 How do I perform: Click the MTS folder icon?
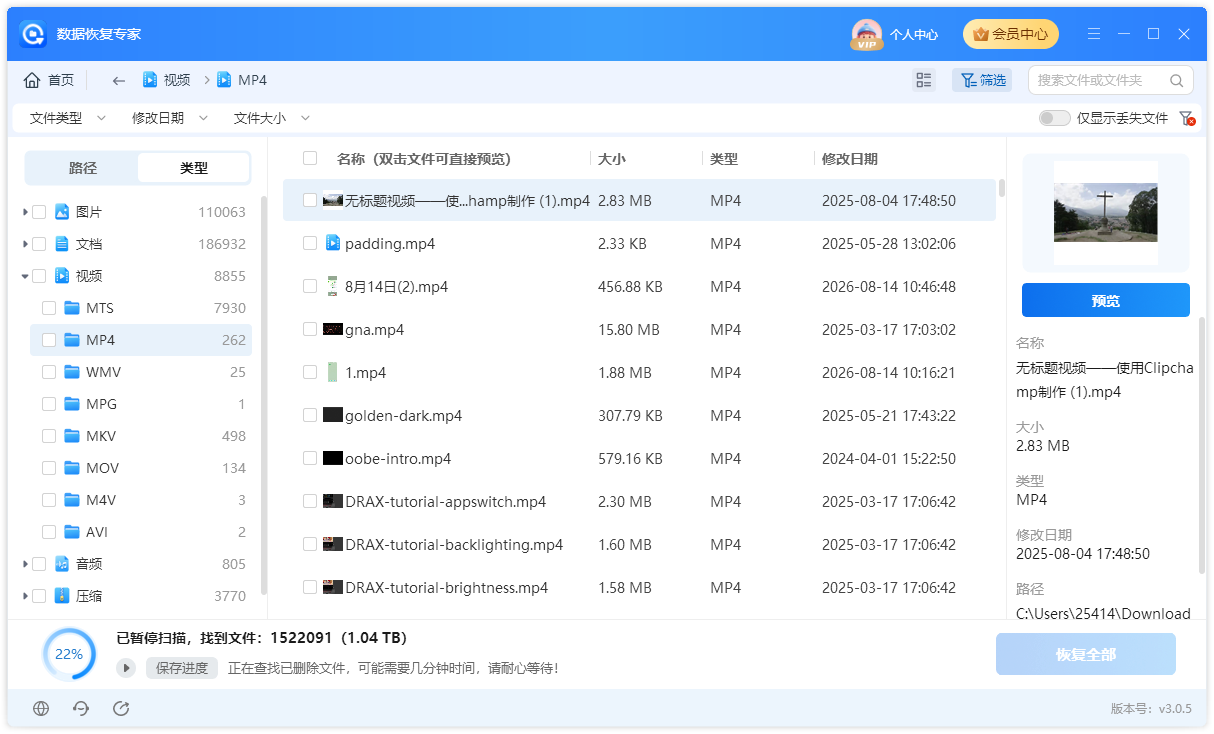[x=72, y=308]
